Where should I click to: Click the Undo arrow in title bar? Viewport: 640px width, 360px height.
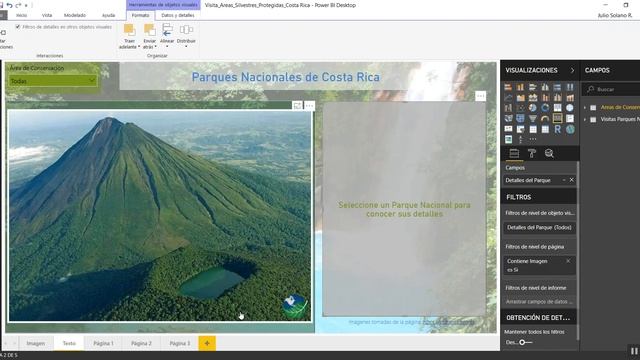coord(9,5)
